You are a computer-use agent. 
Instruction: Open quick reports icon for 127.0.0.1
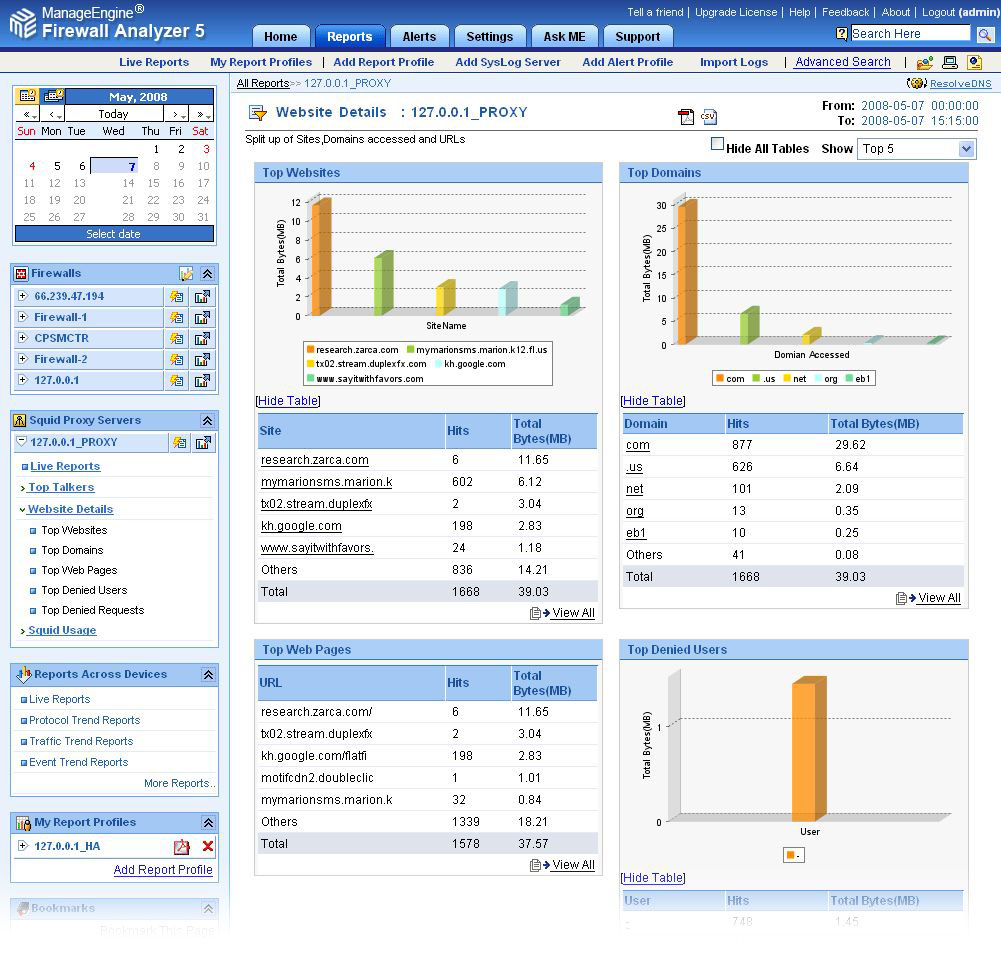[177, 381]
